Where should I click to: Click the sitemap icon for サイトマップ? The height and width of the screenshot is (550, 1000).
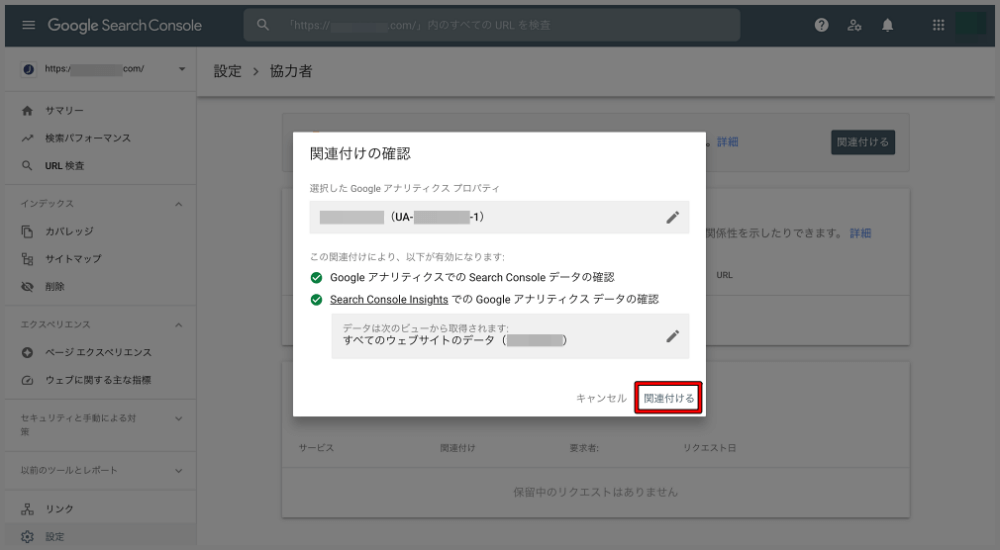click(27, 258)
